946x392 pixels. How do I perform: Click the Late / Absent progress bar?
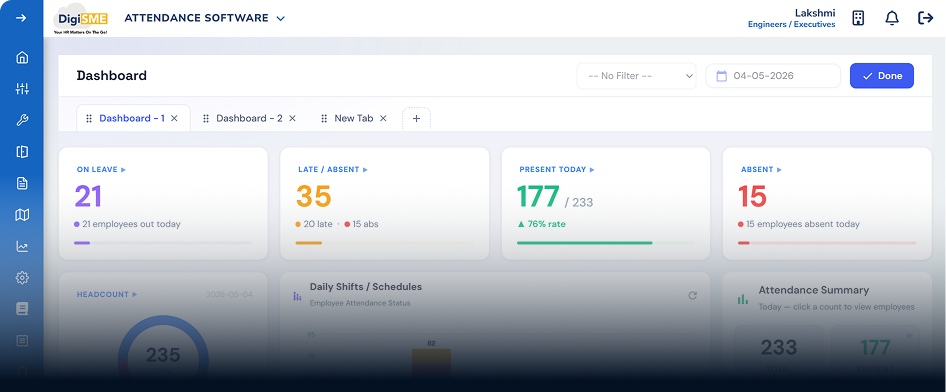[384, 243]
